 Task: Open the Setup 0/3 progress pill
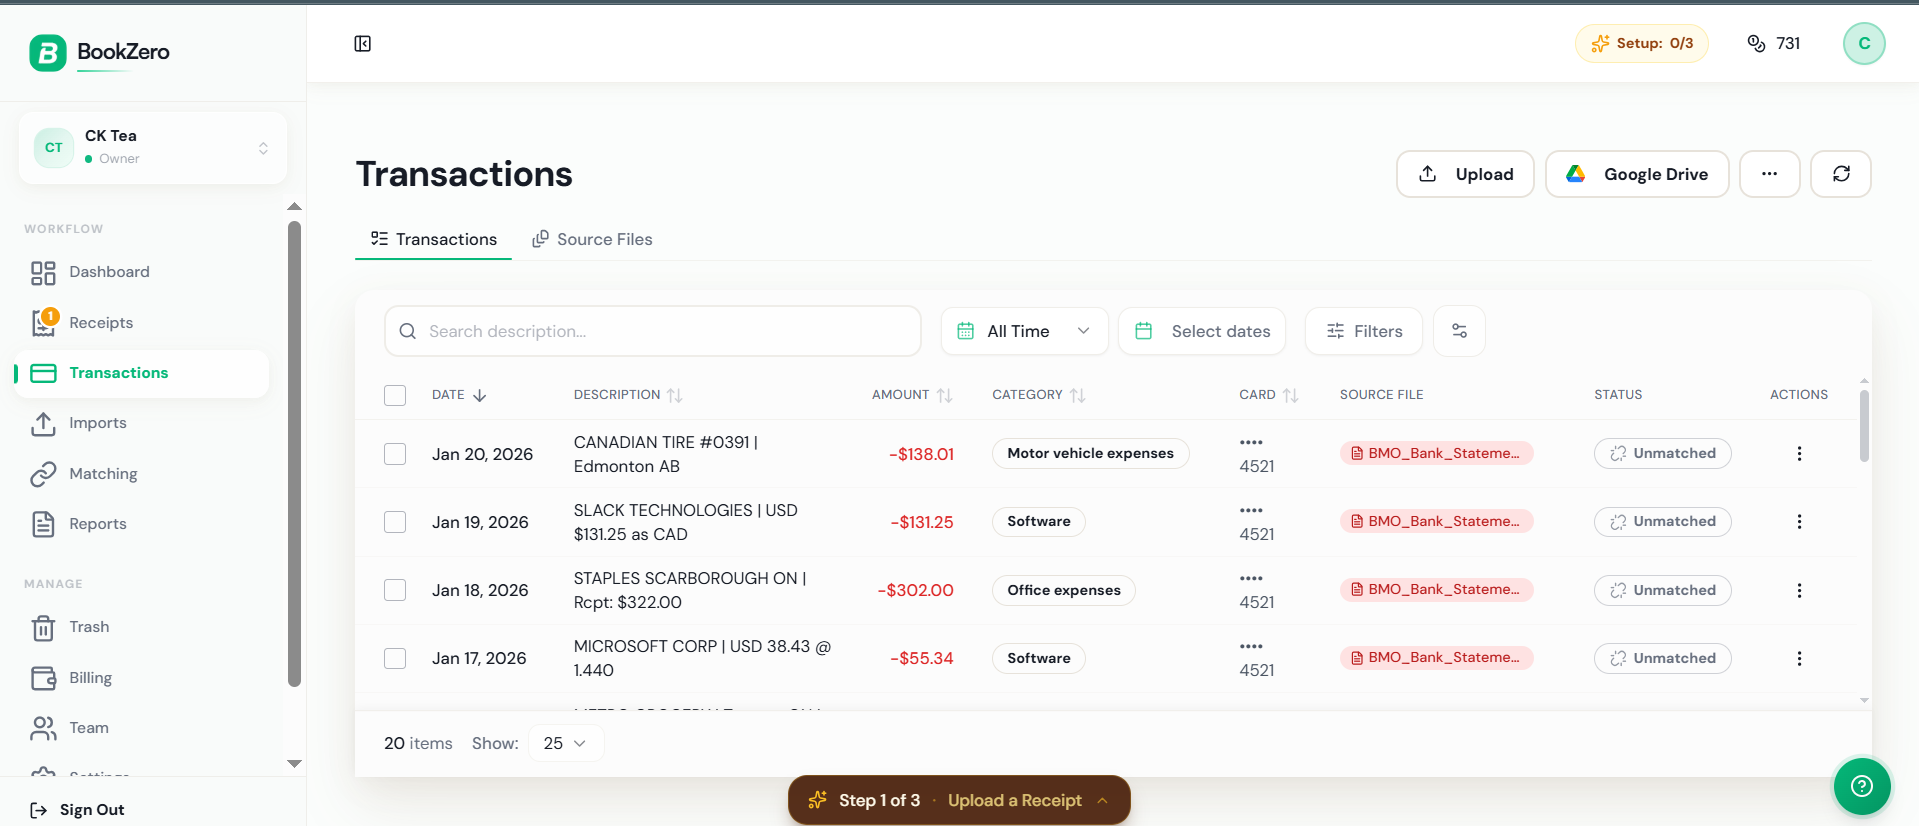(1642, 43)
